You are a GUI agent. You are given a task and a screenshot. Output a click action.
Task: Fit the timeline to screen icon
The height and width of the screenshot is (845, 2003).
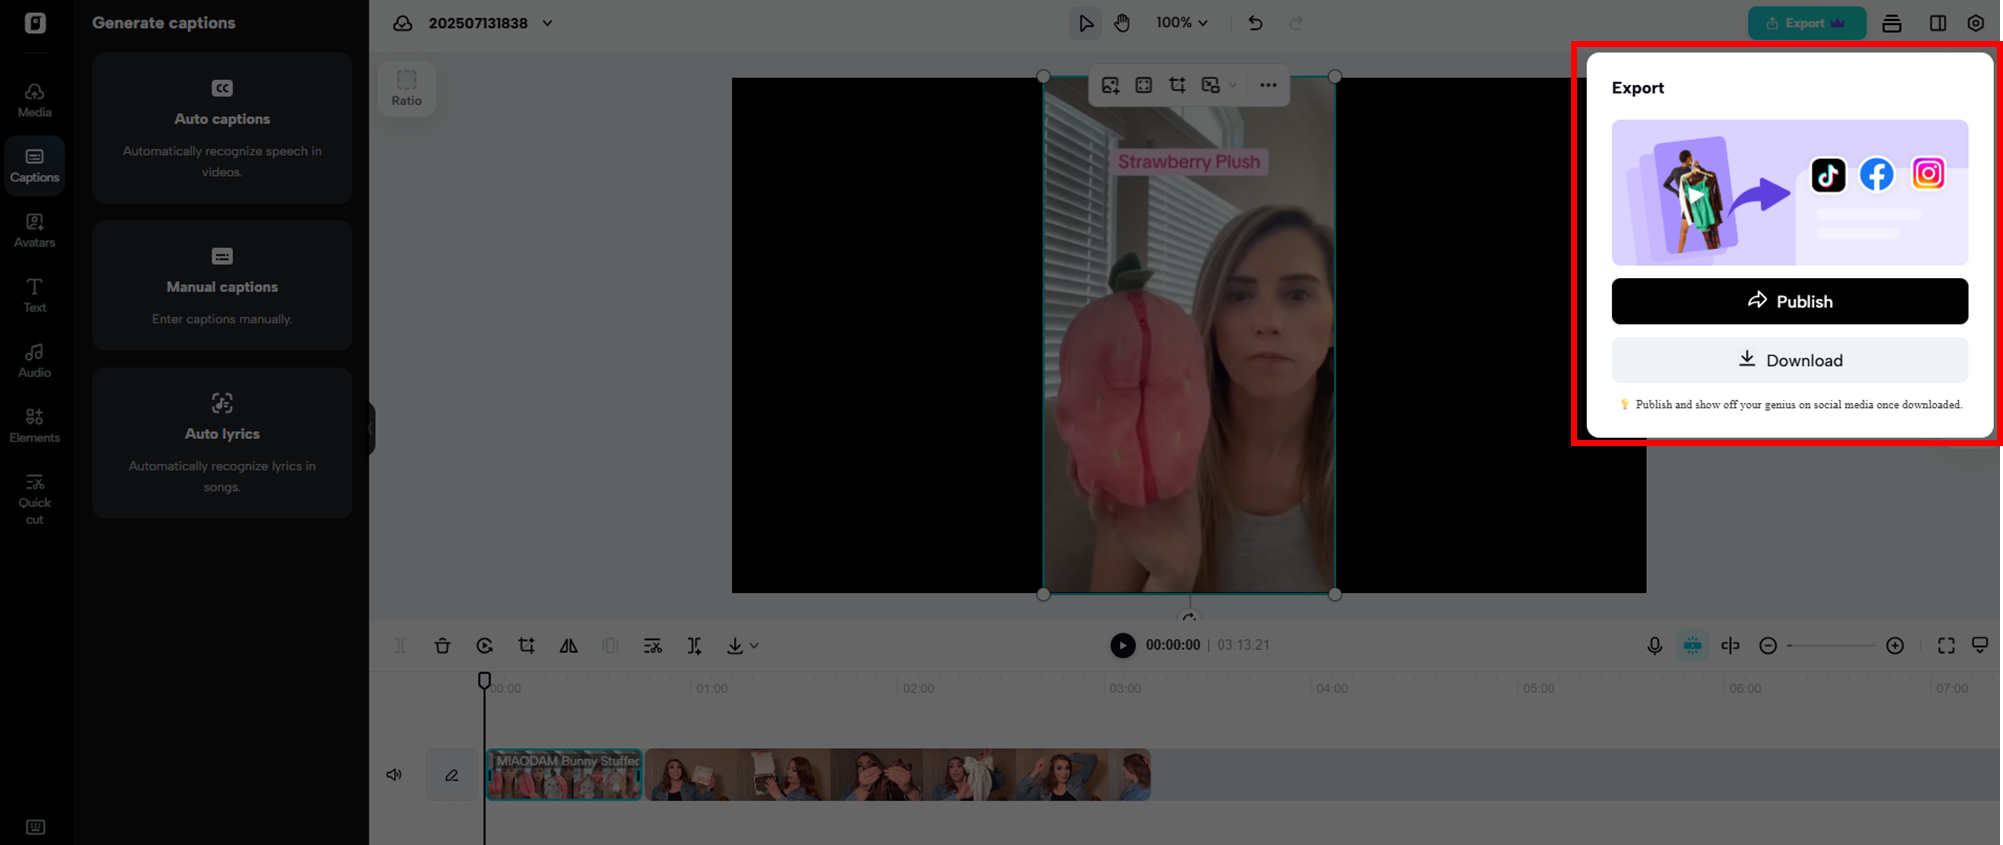pos(1946,646)
